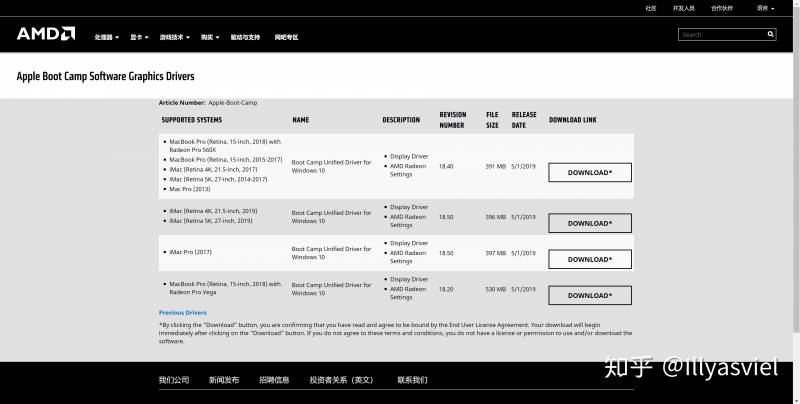Click the "SUPPORTED SYSTEMS" column header
Screen dimensions: 800x404
click(x=192, y=120)
